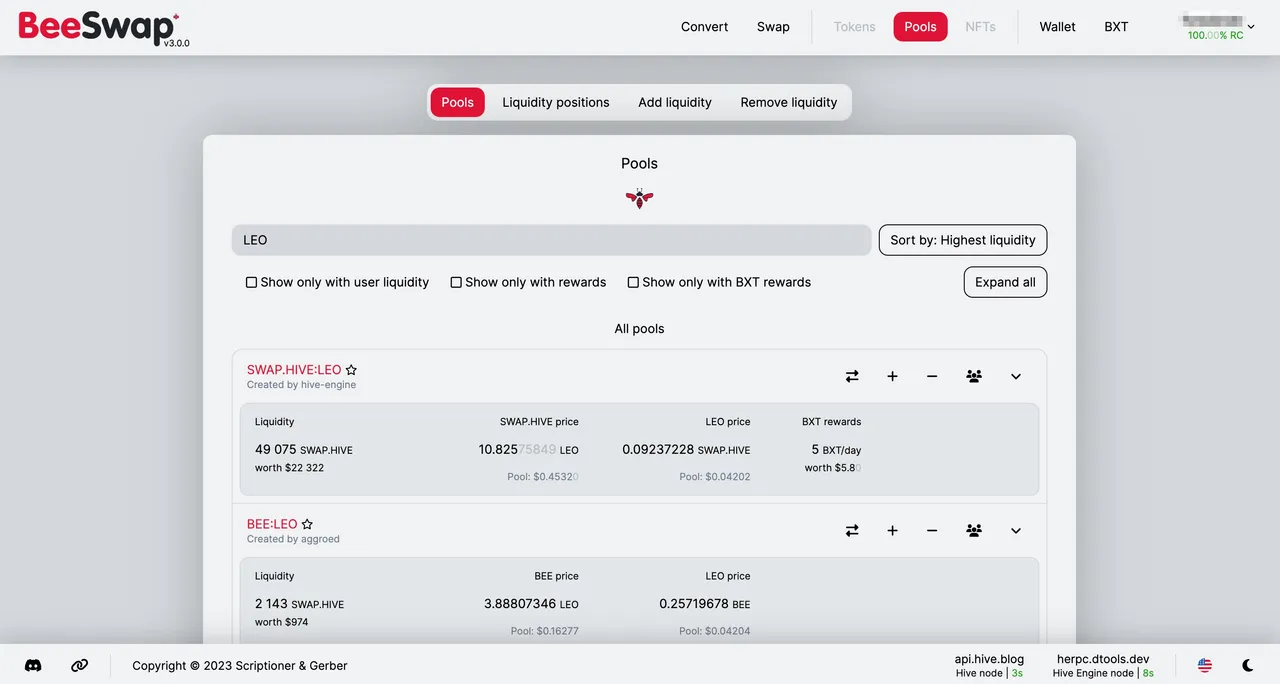This screenshot has width=1280, height=684.
Task: Open the NFTs page
Action: [x=980, y=27]
